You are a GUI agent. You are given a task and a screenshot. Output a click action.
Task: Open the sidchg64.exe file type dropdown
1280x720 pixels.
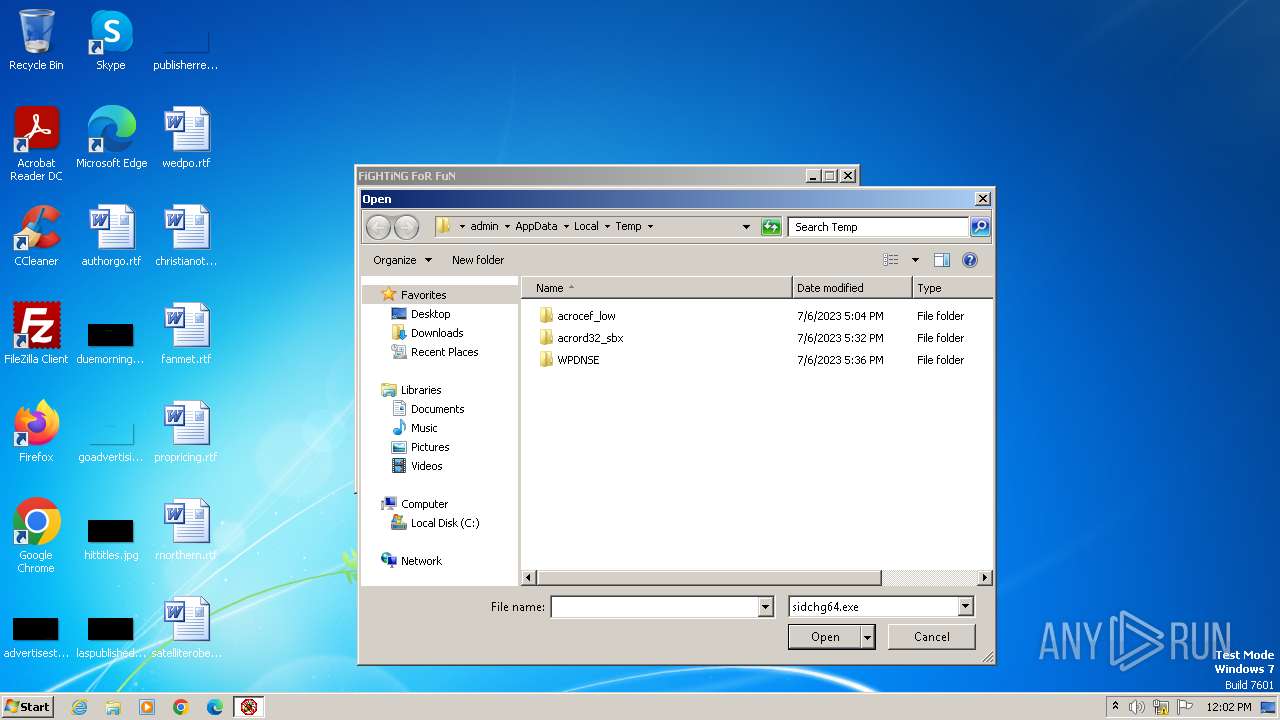pos(880,607)
